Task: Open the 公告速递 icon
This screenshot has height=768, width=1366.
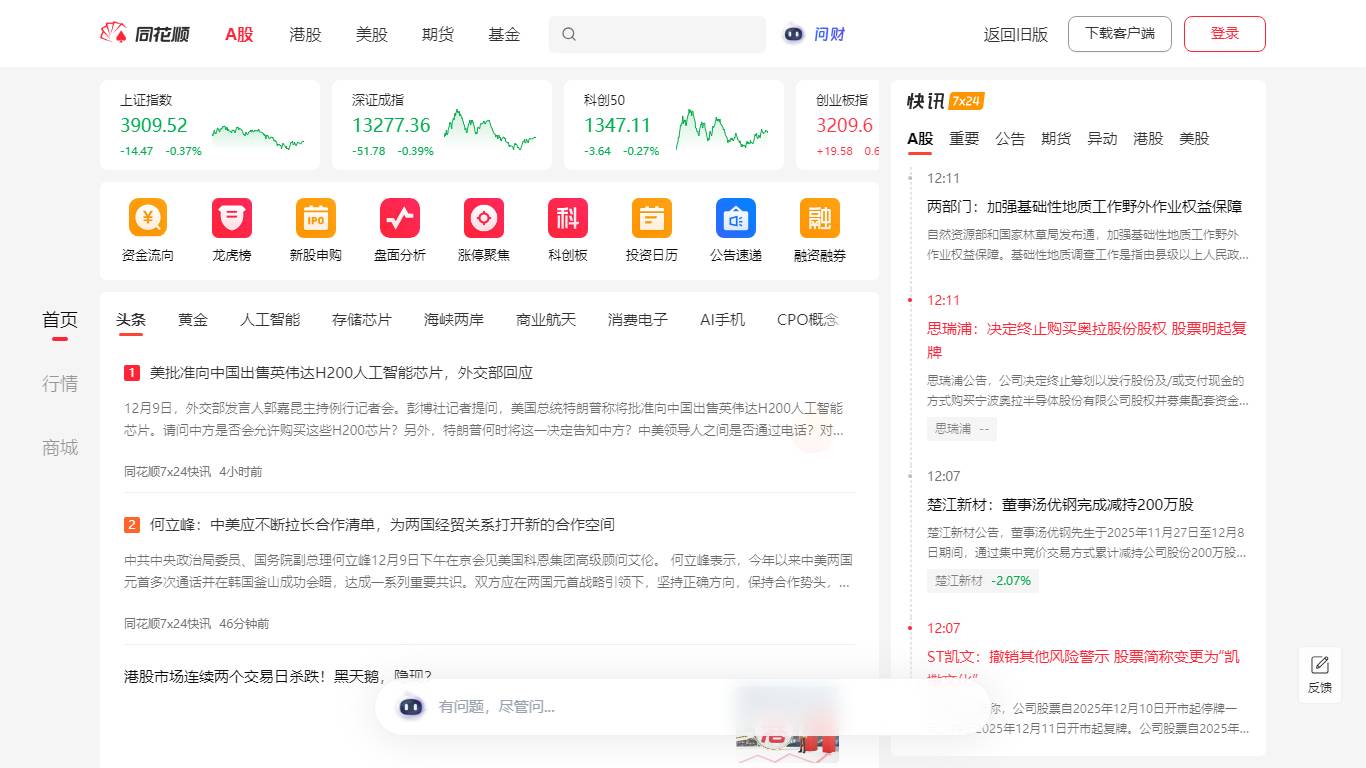Action: click(736, 218)
